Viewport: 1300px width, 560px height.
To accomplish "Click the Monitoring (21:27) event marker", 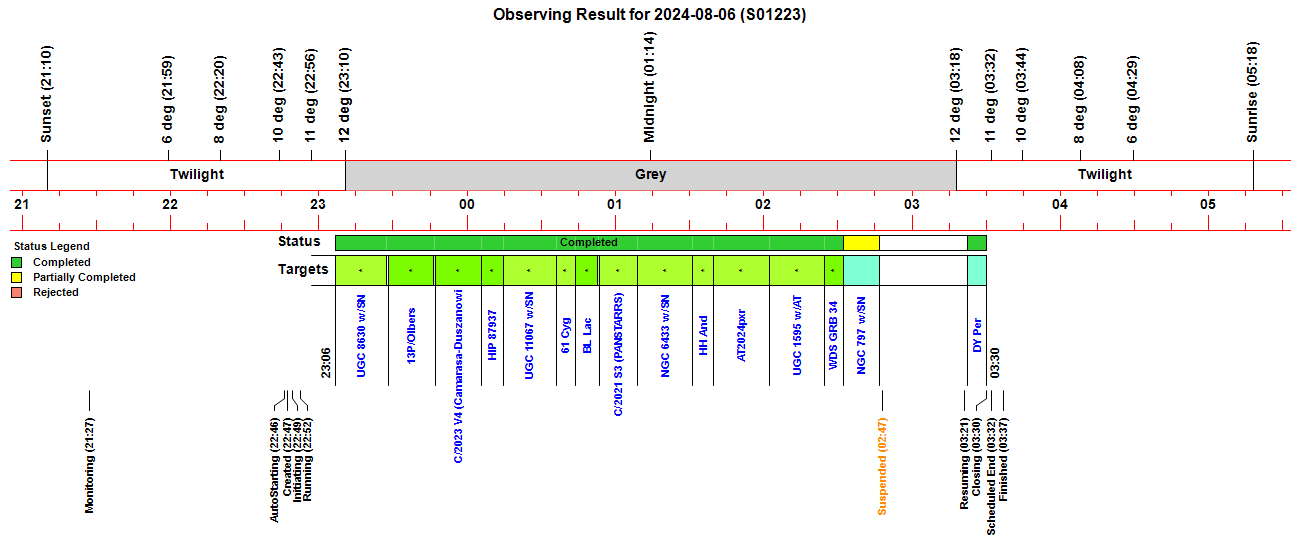I will 89,466.
